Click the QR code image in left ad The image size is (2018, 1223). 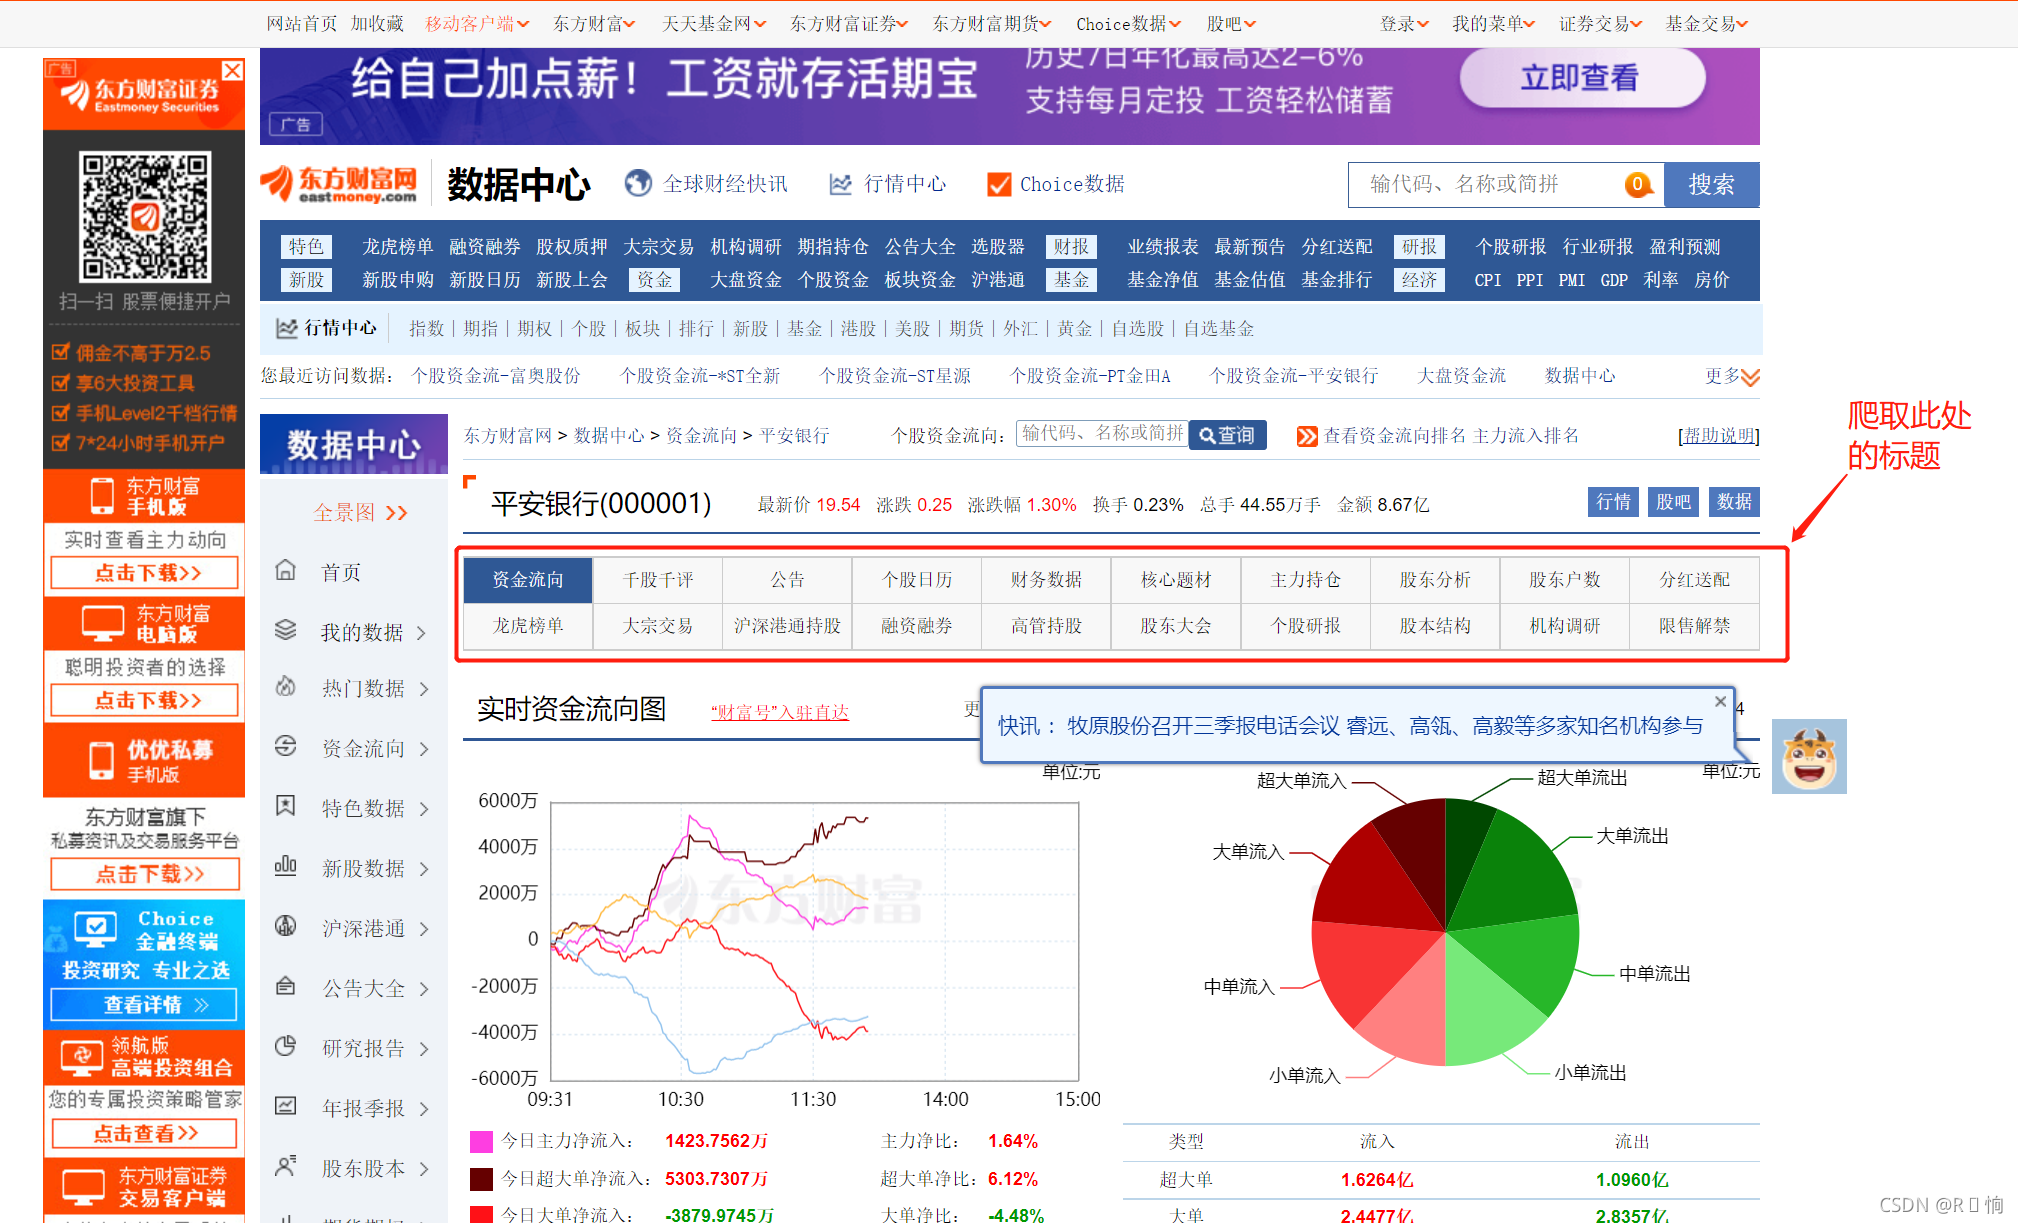pos(145,216)
